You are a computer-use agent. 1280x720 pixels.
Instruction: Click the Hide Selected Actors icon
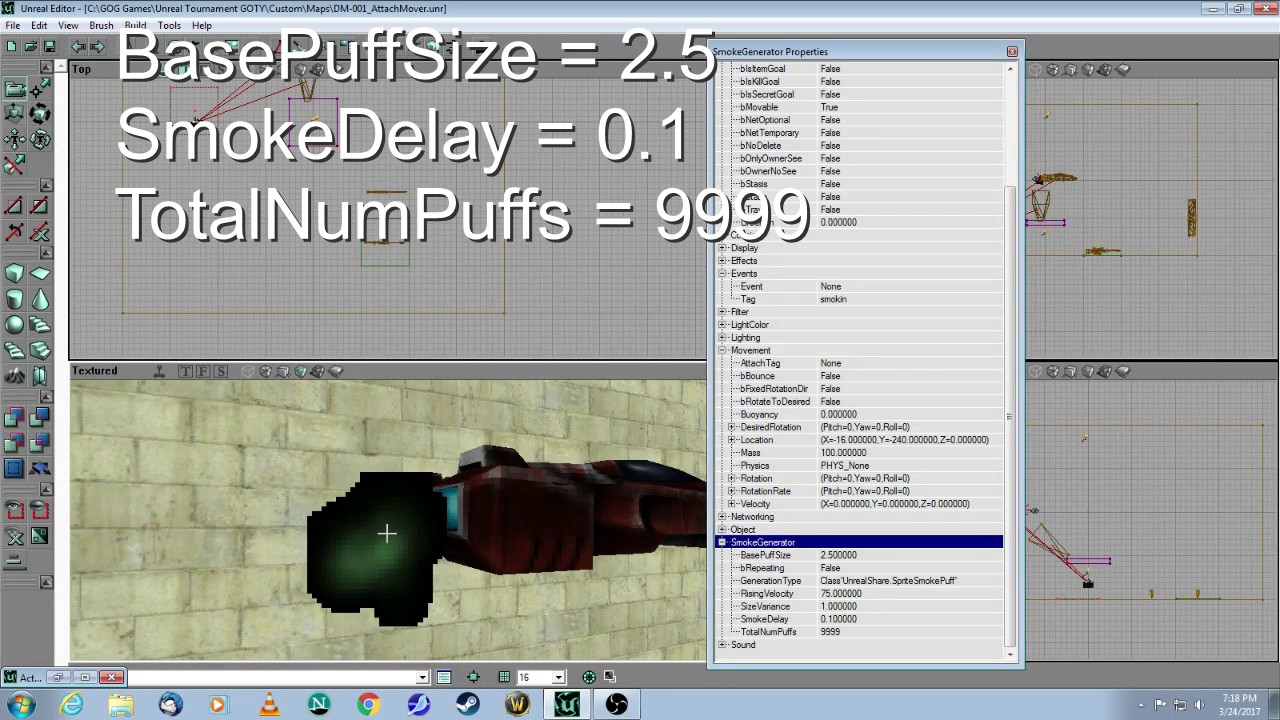coord(40,511)
